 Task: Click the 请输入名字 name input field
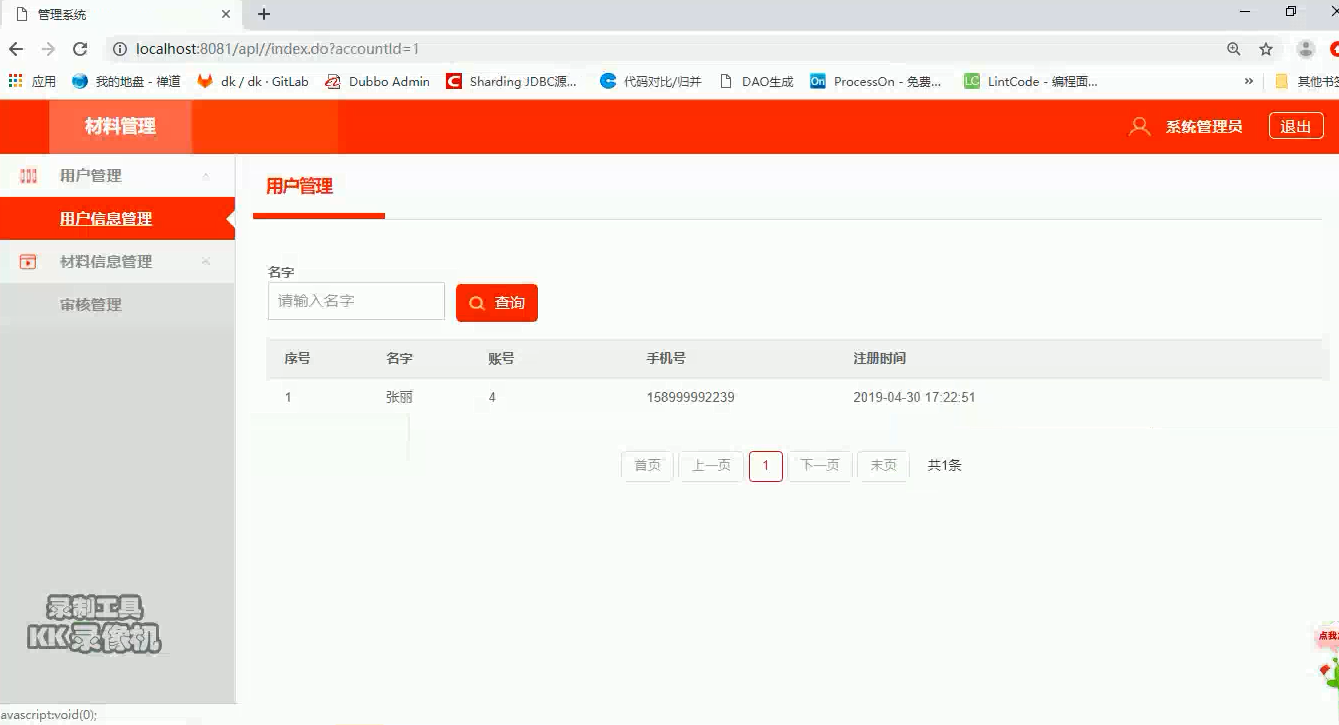click(x=356, y=301)
